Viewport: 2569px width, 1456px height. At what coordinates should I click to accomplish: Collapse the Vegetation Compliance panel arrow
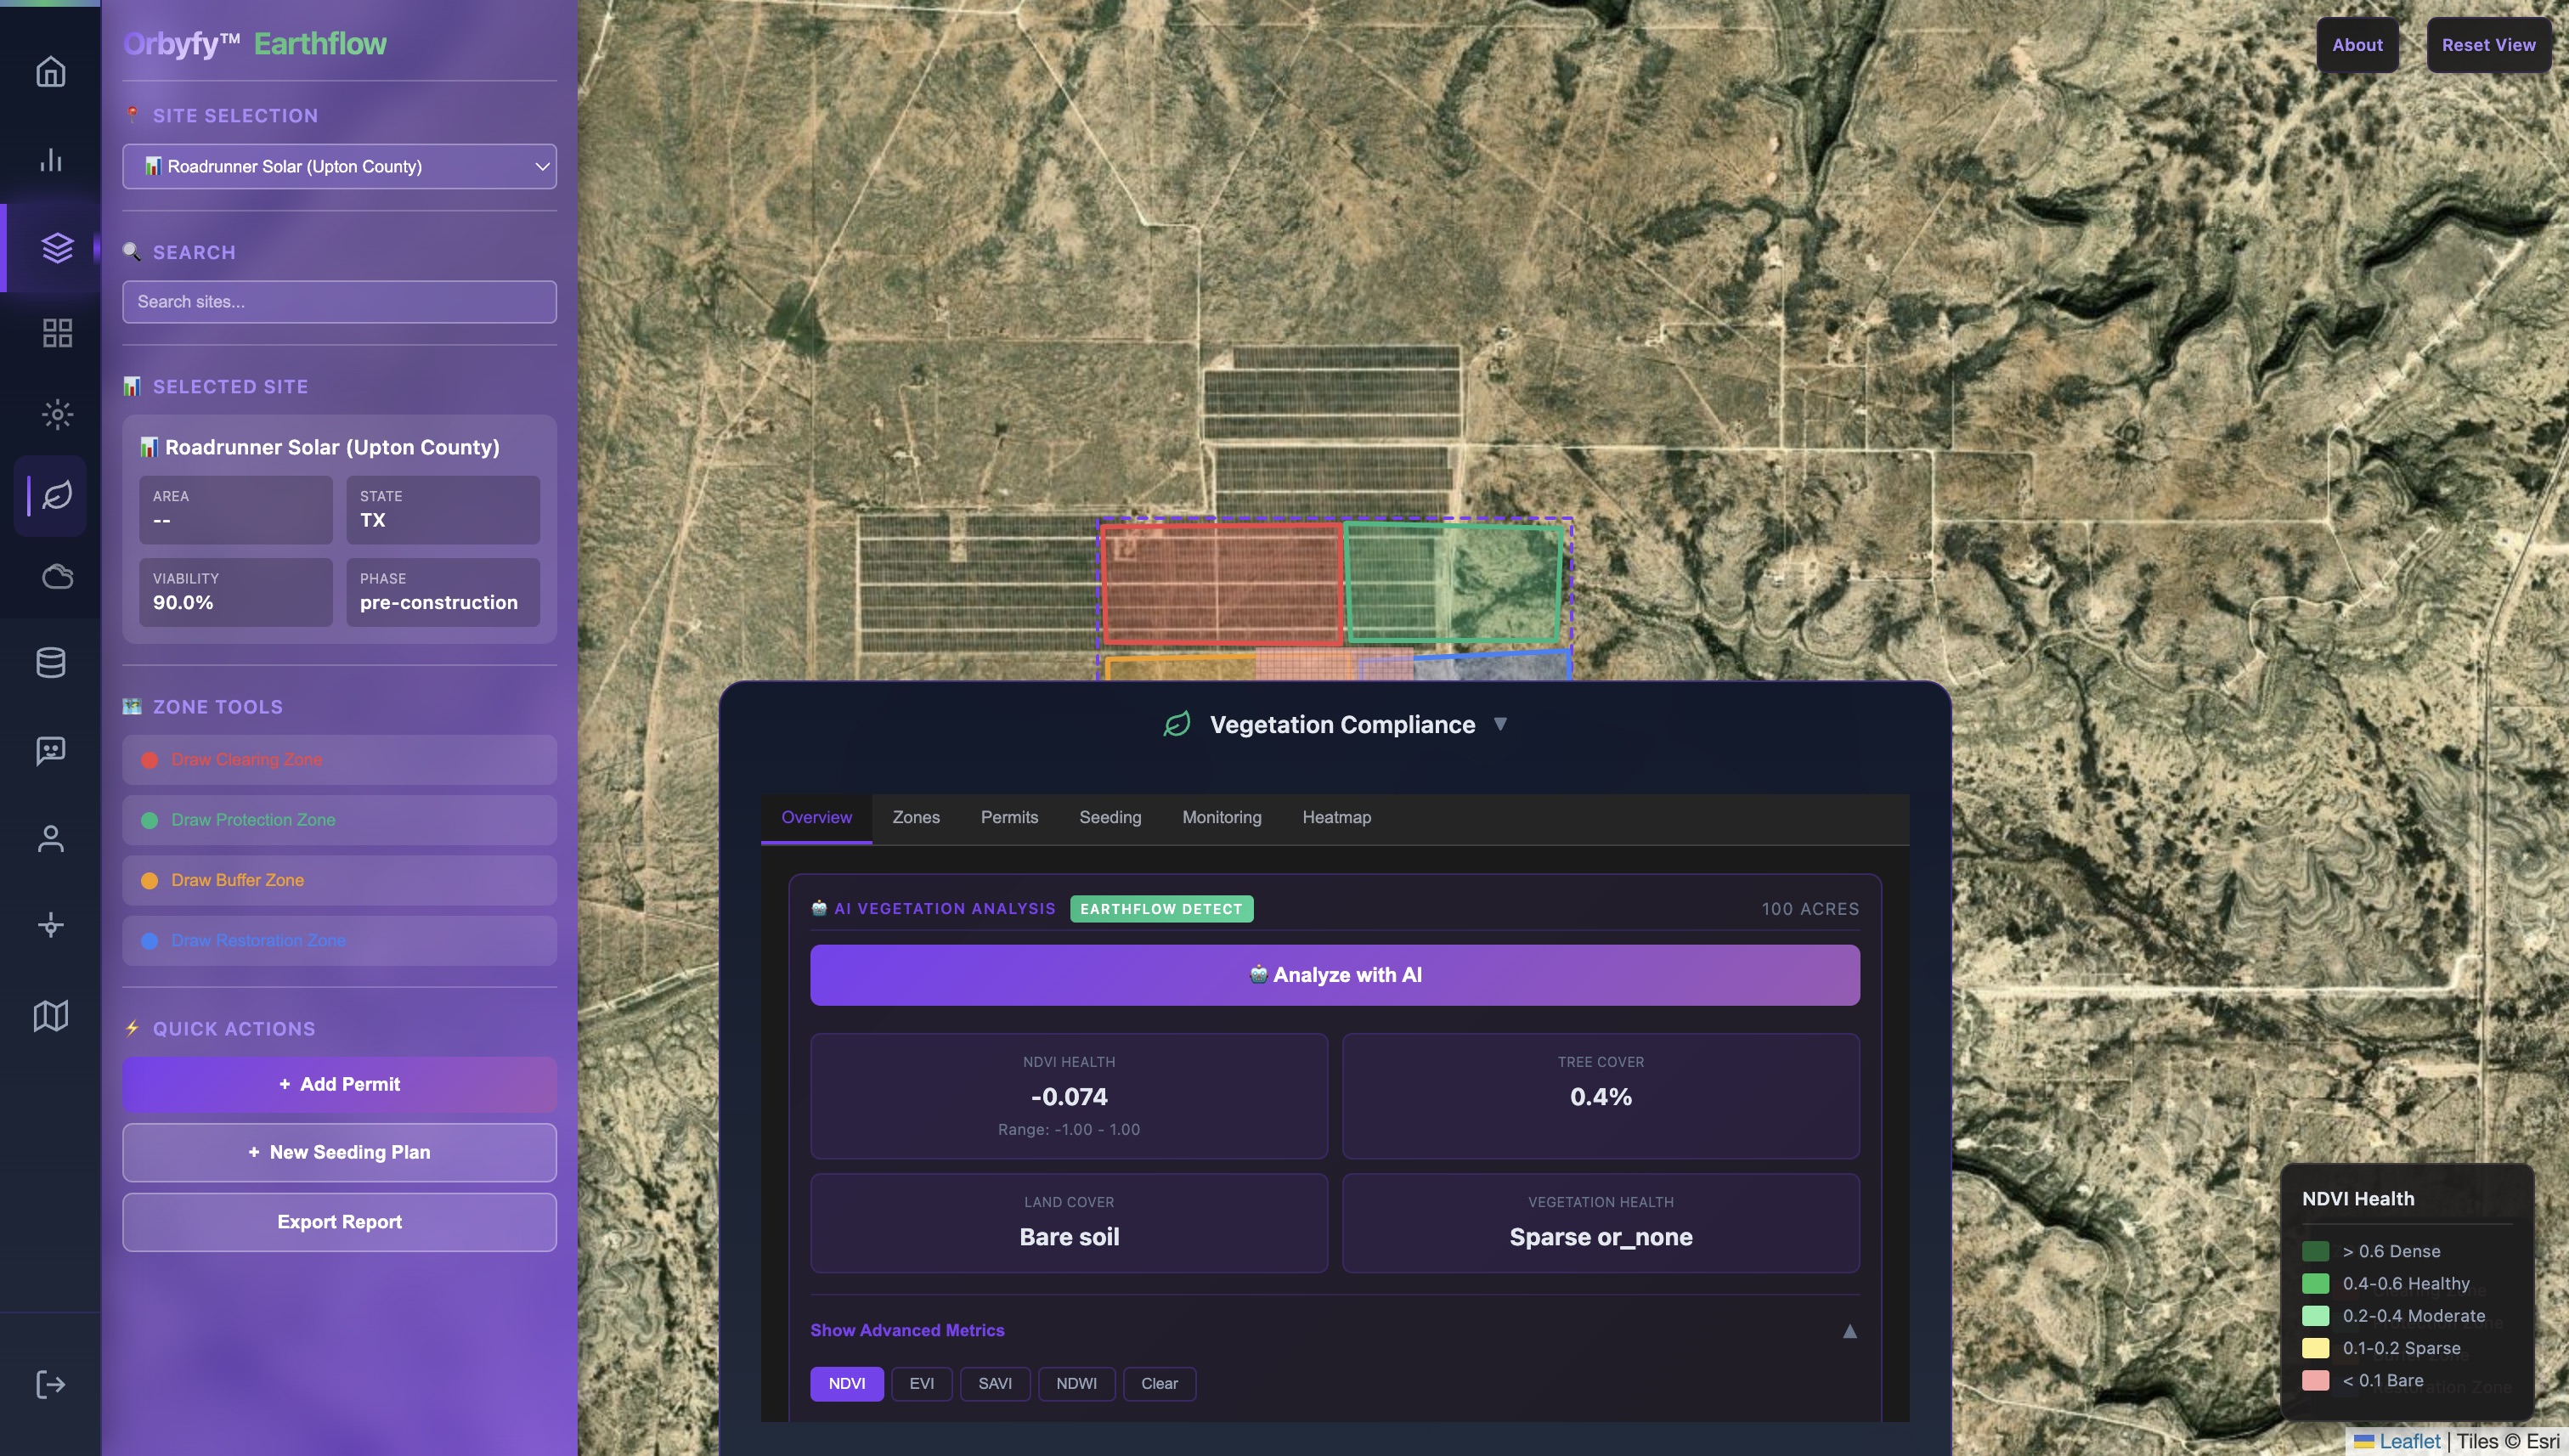[1499, 724]
